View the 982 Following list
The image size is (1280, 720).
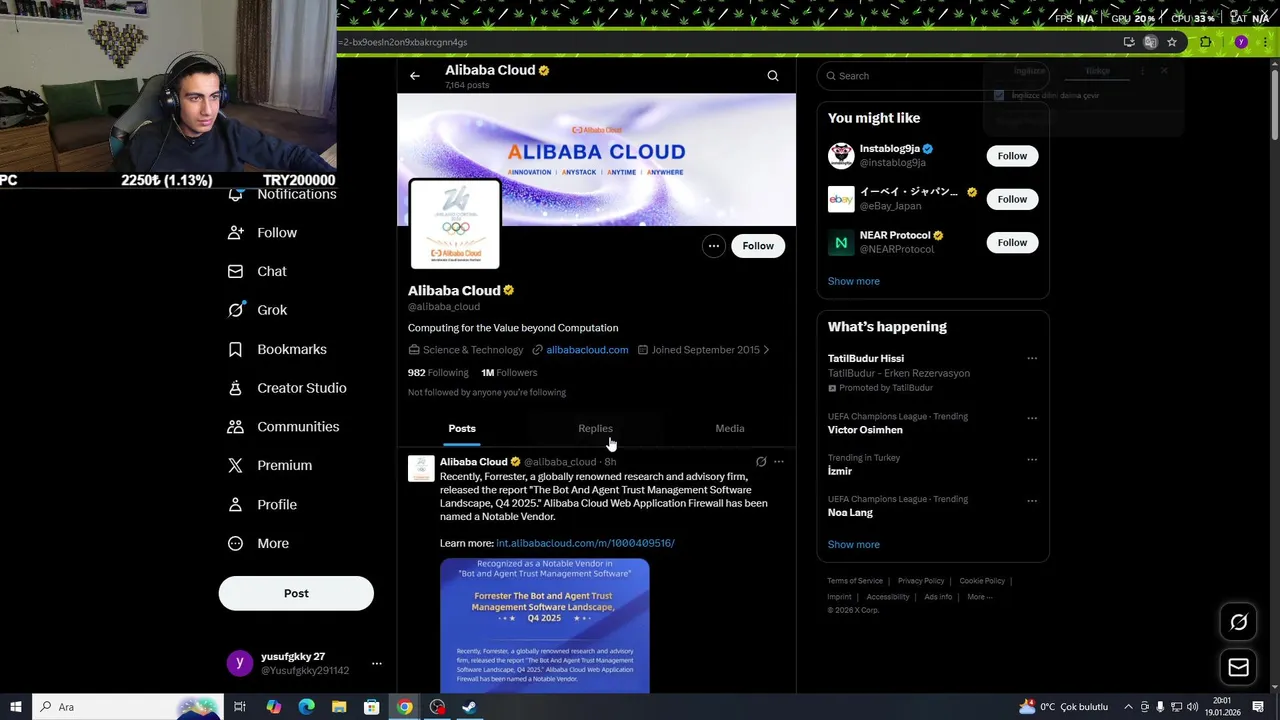438,372
